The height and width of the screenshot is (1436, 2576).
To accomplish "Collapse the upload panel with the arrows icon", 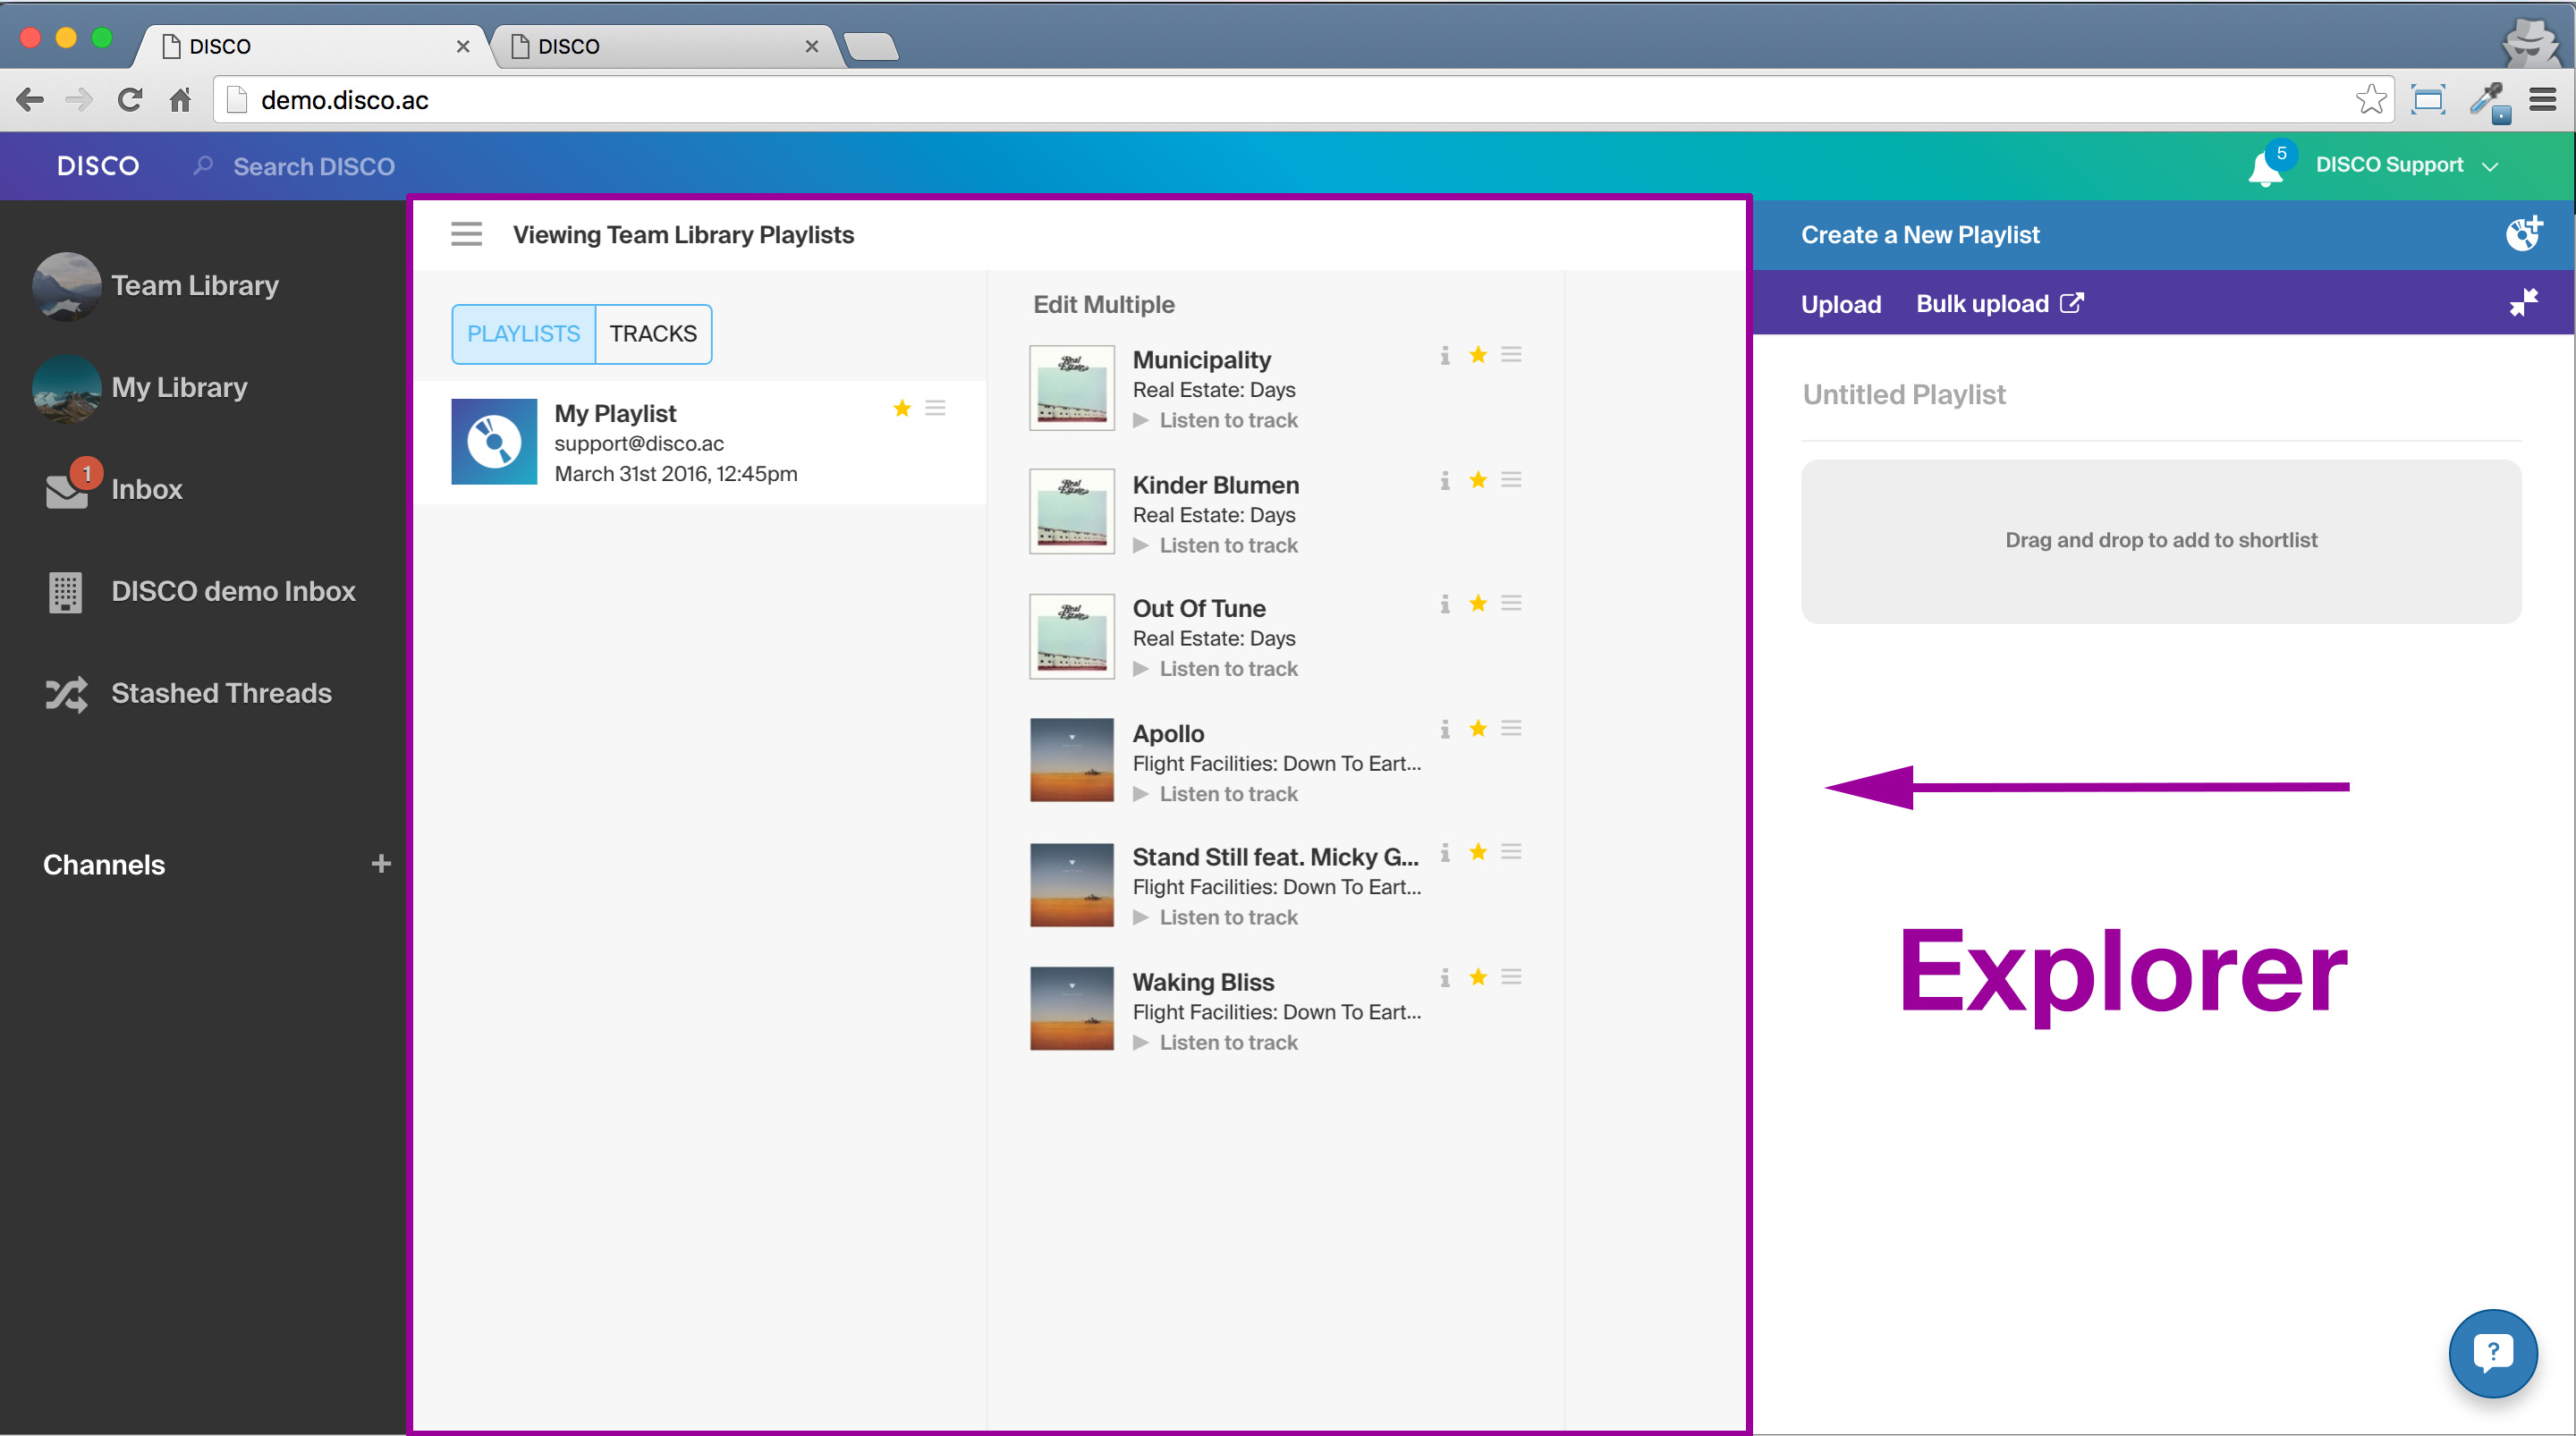I will [2523, 303].
